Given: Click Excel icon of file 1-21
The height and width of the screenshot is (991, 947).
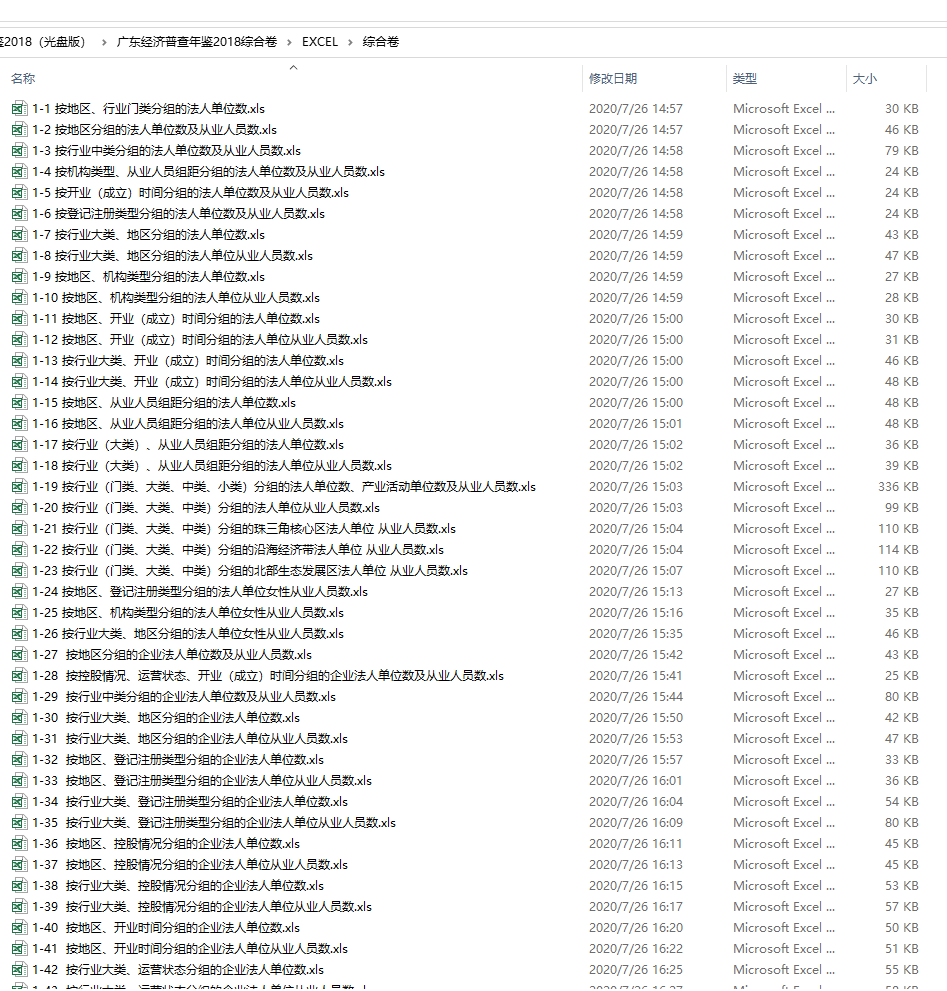Looking at the screenshot, I should pos(20,529).
